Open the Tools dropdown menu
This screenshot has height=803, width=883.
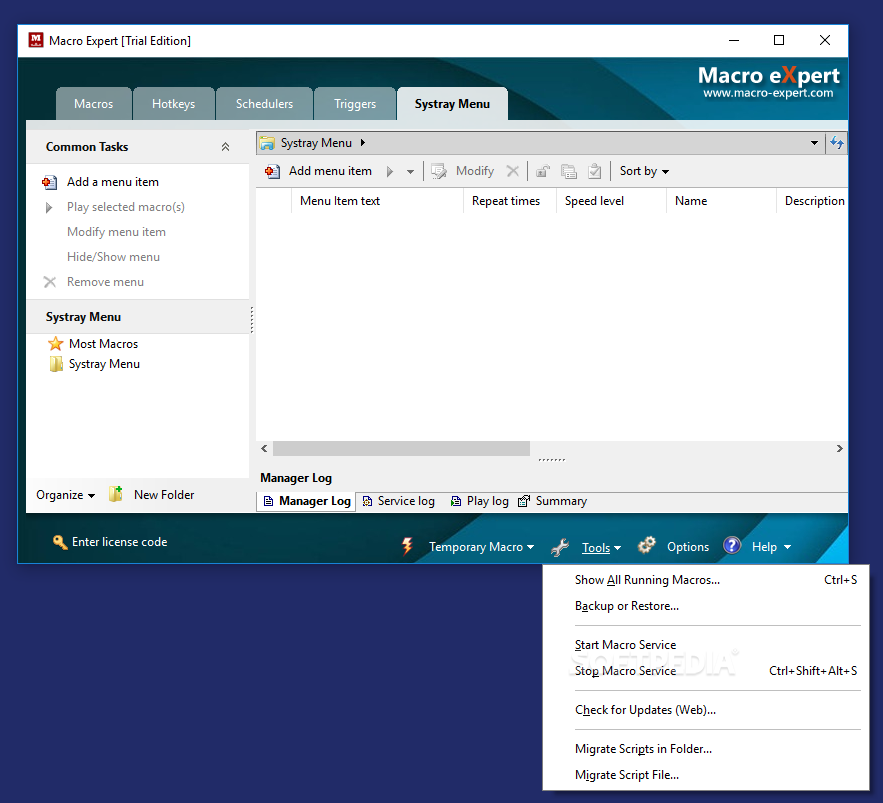pyautogui.click(x=601, y=547)
